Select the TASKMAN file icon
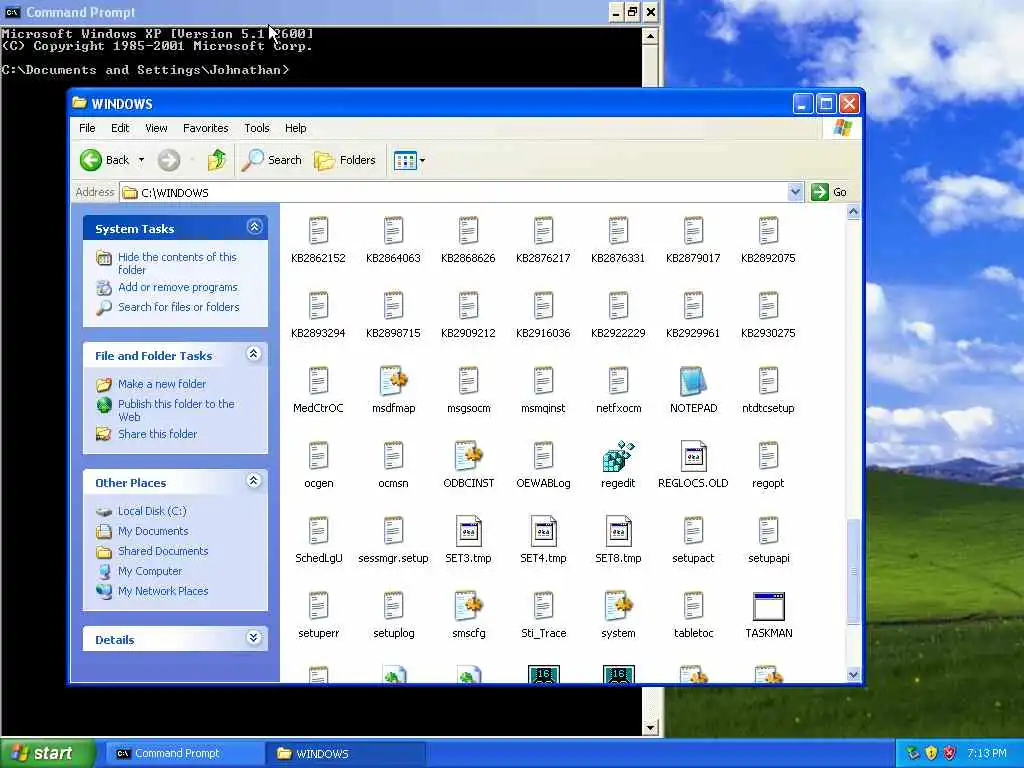Viewport: 1024px width, 768px height. (x=769, y=607)
